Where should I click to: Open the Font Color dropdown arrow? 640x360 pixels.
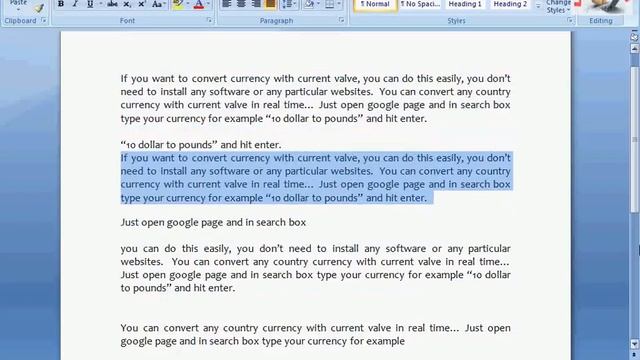(x=208, y=4)
